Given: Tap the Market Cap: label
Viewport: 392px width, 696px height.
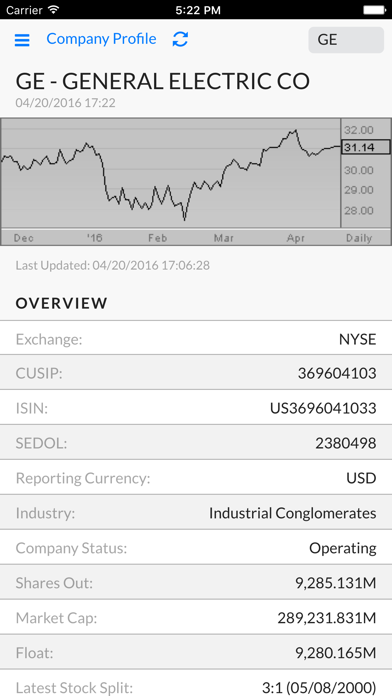Looking at the screenshot, I should point(56,618).
